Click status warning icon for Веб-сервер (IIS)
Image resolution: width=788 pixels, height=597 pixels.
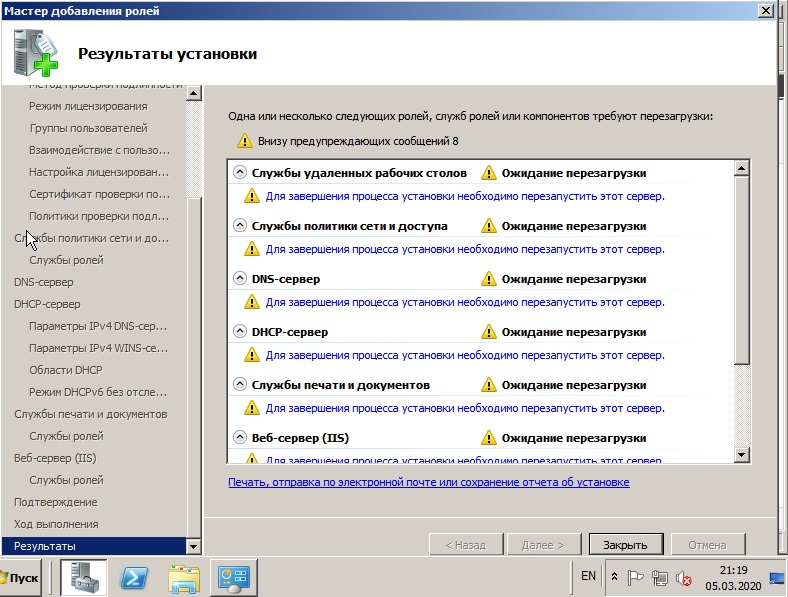click(488, 438)
